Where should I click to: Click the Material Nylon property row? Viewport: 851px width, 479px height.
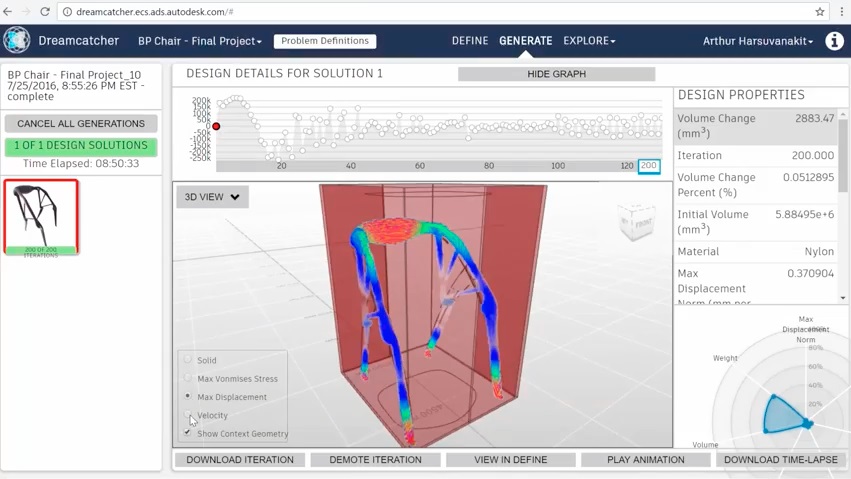pos(755,251)
